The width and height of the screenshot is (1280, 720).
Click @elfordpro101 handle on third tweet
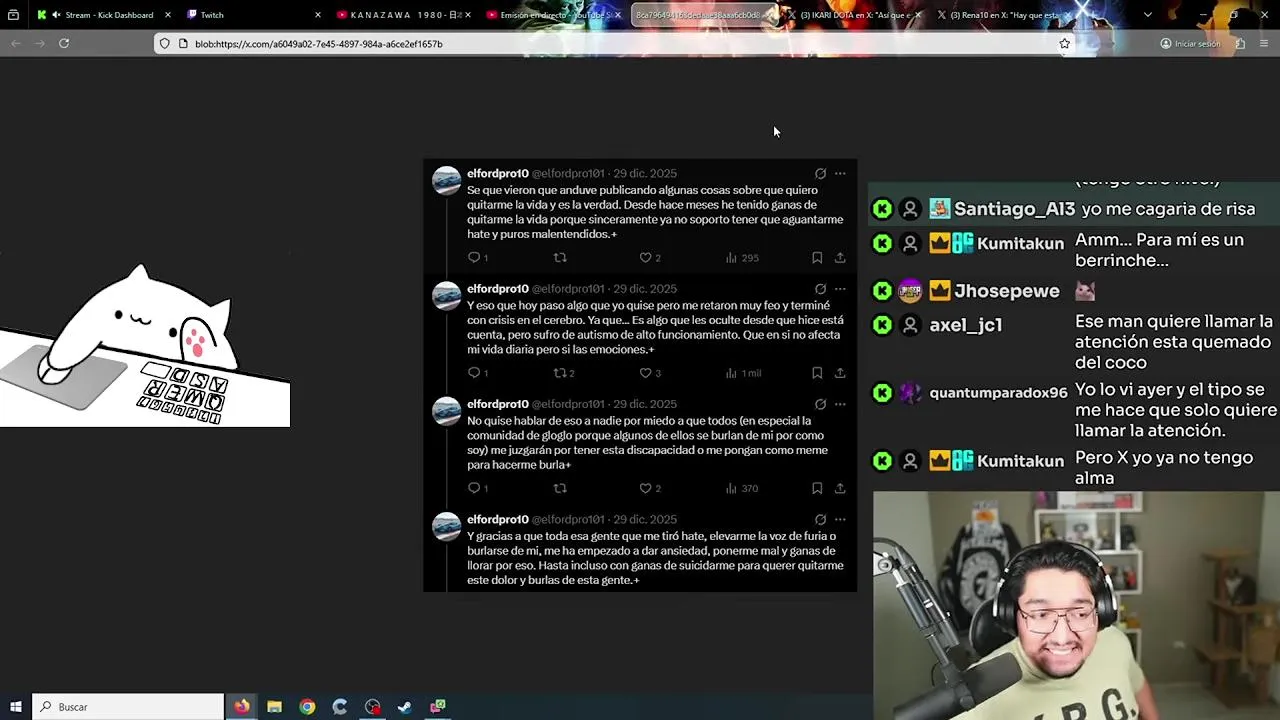click(x=568, y=404)
